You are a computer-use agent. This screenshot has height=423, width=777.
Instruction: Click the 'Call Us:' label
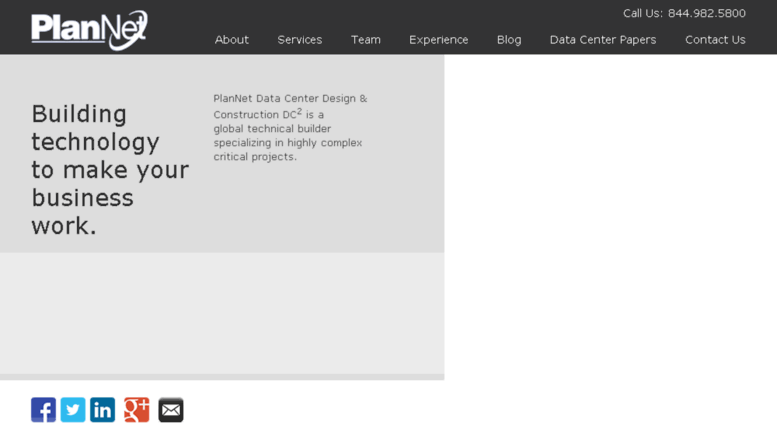(643, 13)
